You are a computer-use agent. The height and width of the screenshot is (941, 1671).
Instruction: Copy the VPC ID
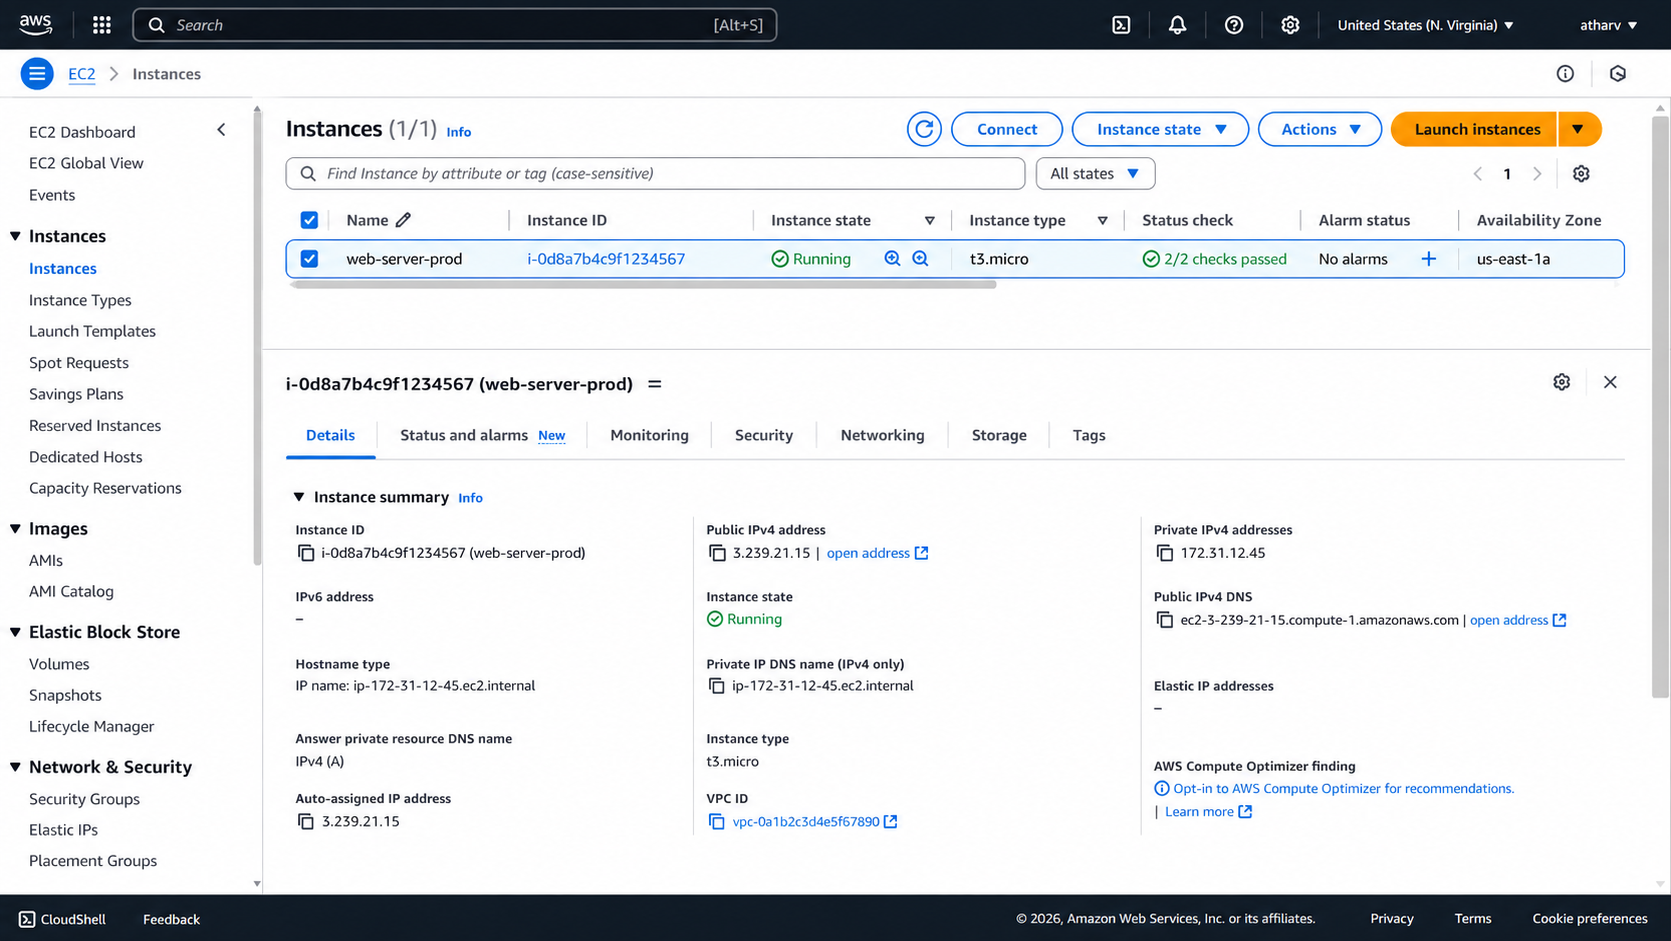coord(716,822)
